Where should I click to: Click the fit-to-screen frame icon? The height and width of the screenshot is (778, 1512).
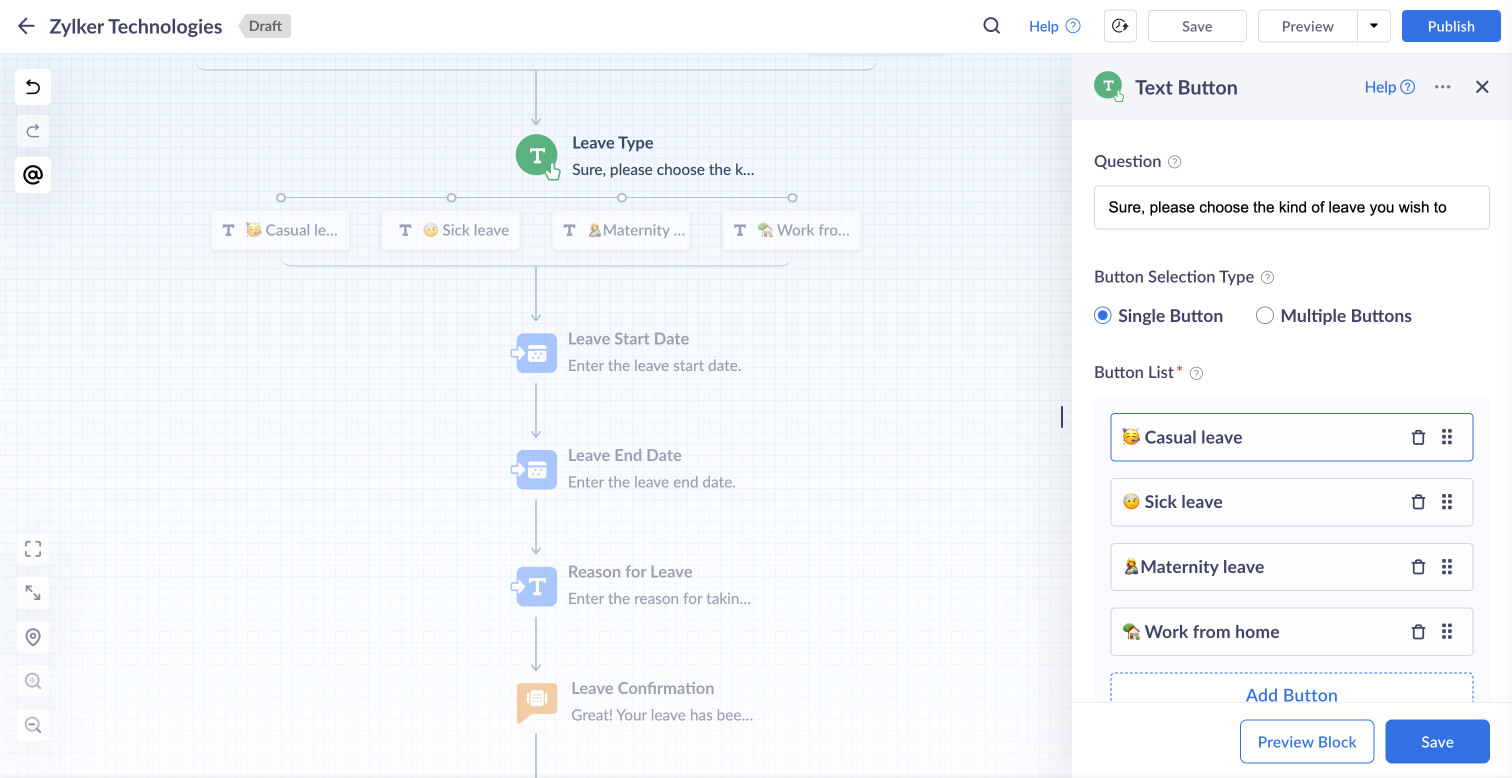coord(33,549)
